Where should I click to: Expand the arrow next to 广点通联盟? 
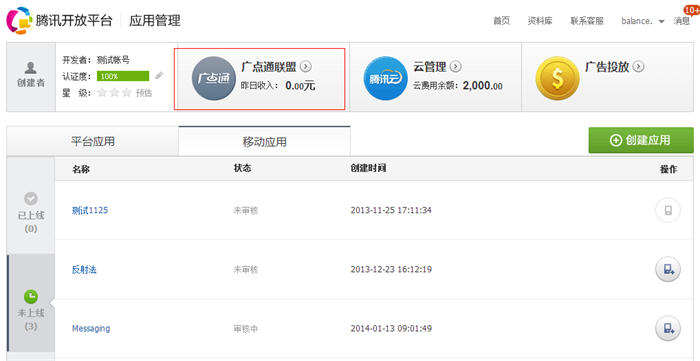[305, 66]
